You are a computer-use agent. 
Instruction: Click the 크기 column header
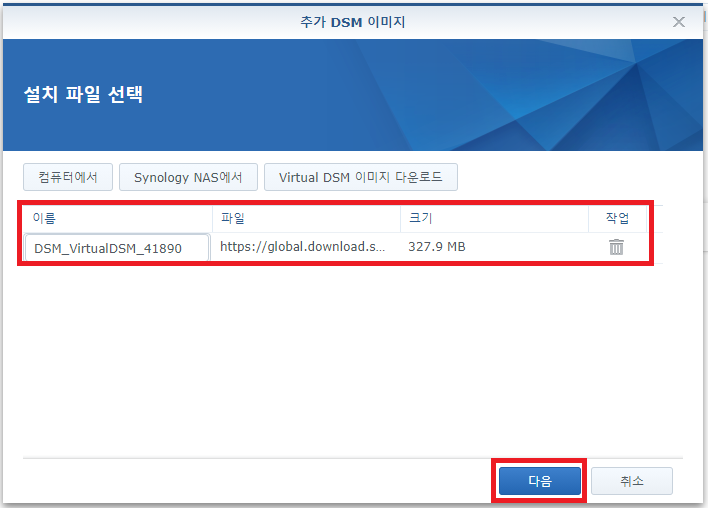click(494, 219)
